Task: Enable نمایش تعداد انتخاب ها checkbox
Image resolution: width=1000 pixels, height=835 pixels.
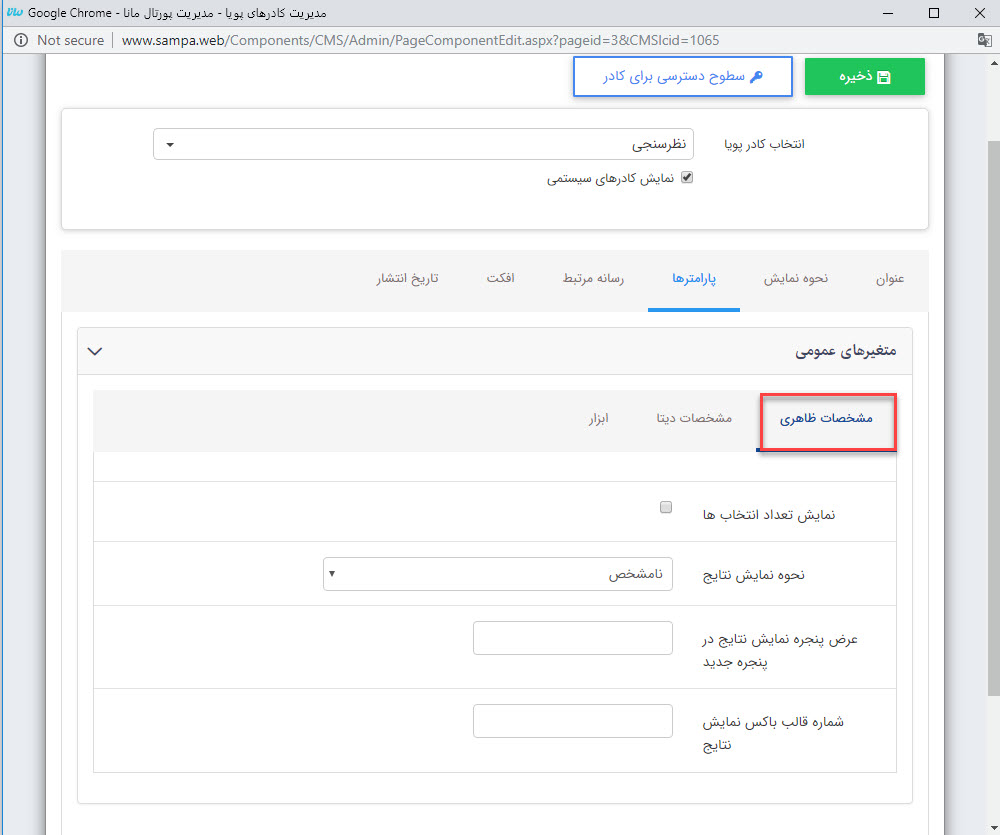Action: (x=666, y=508)
